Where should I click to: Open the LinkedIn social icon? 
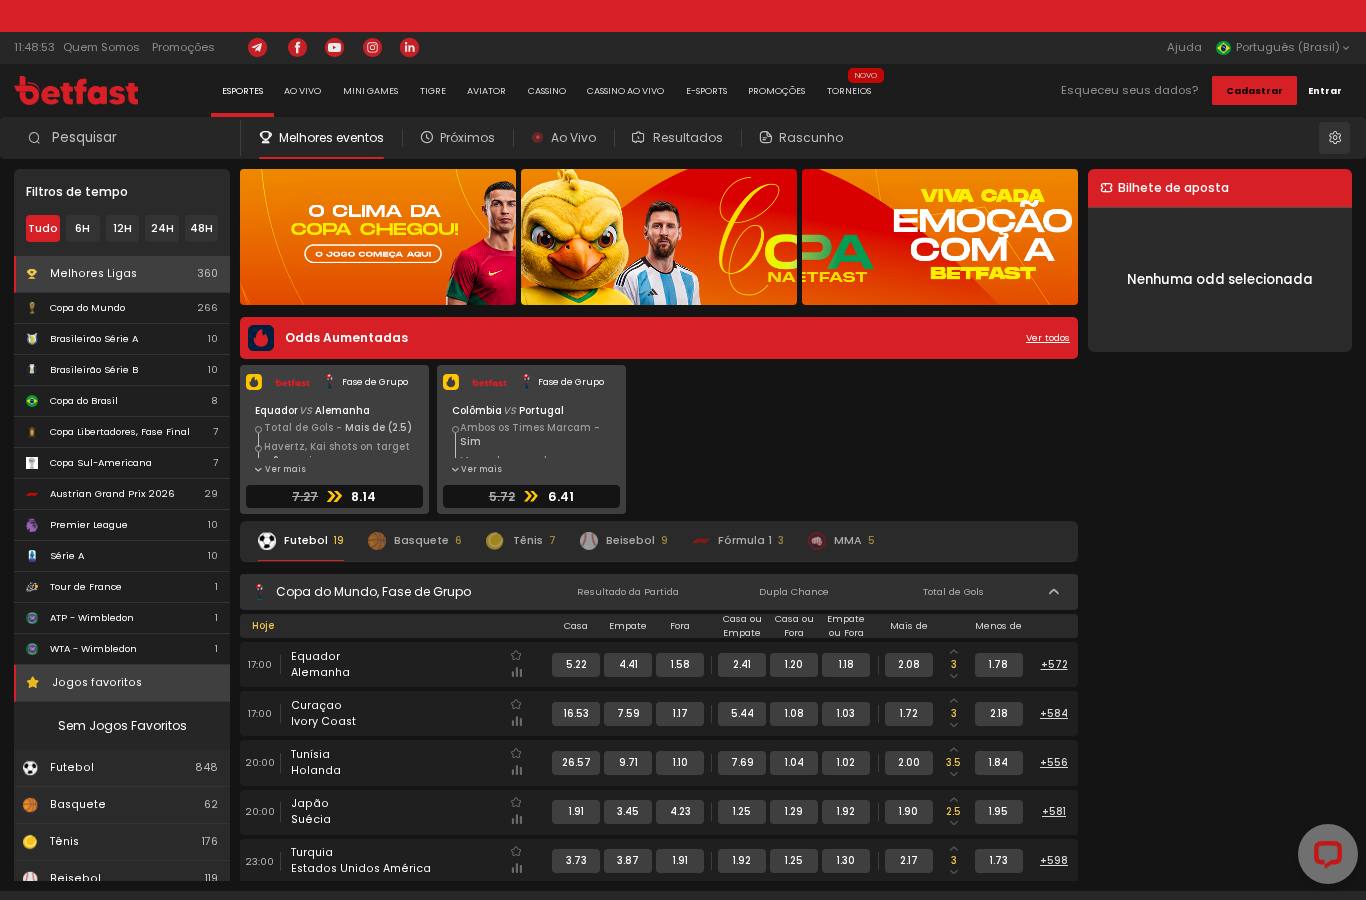tap(409, 47)
